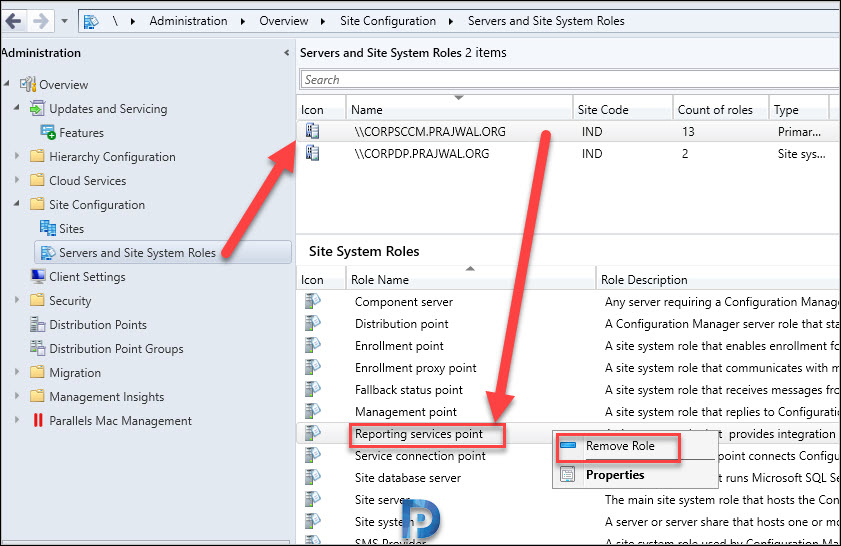The height and width of the screenshot is (546, 841).
Task: Expand the arrow after Overview in breadcrumb
Action: [323, 21]
